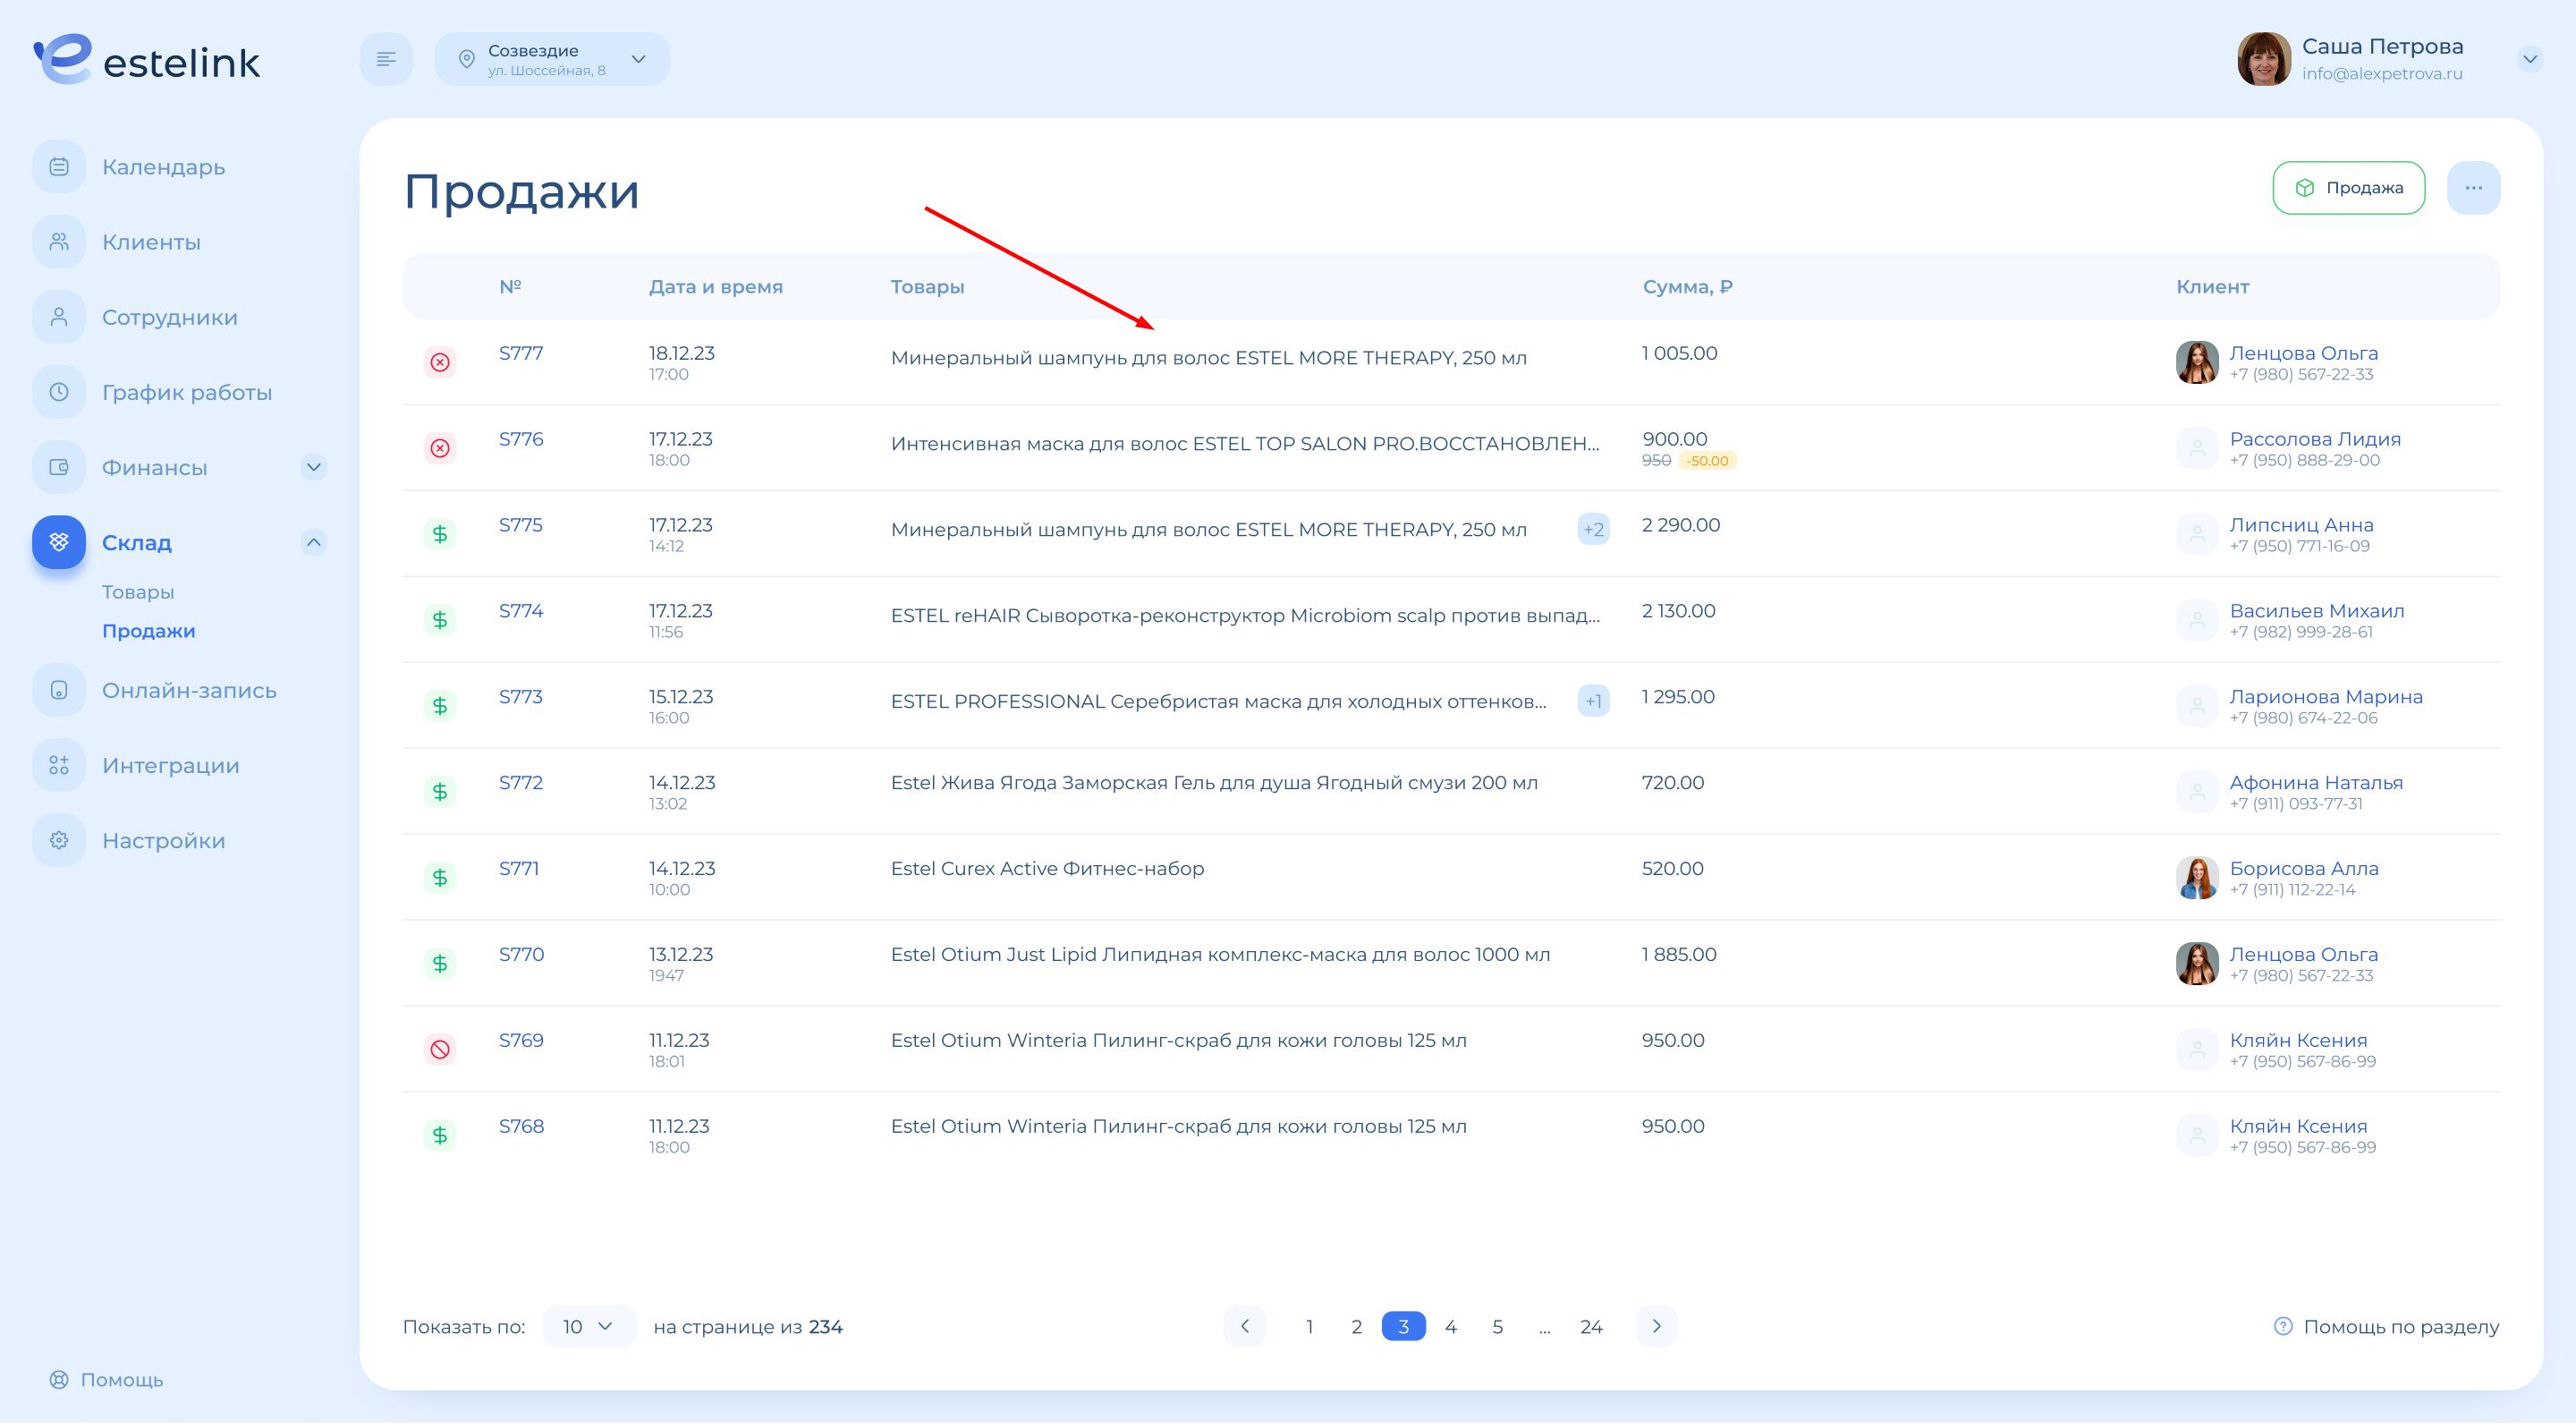Go to the previous page arrow
The width and height of the screenshot is (2576, 1428).
(x=1245, y=1327)
